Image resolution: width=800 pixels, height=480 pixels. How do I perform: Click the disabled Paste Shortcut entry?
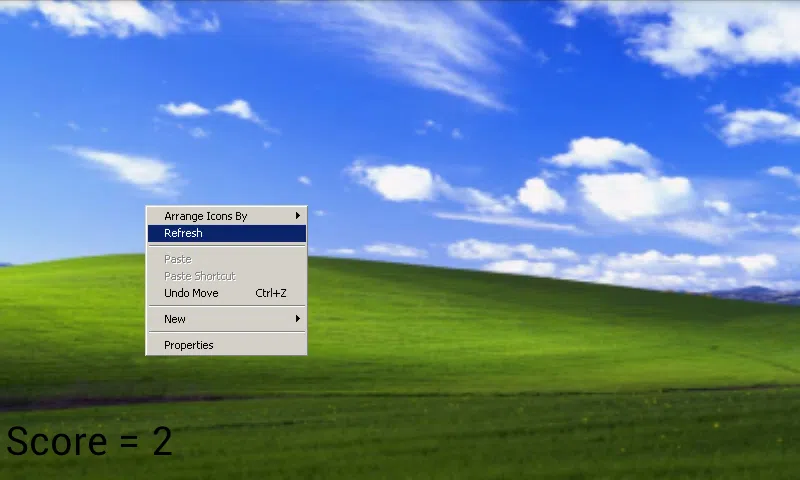click(227, 276)
